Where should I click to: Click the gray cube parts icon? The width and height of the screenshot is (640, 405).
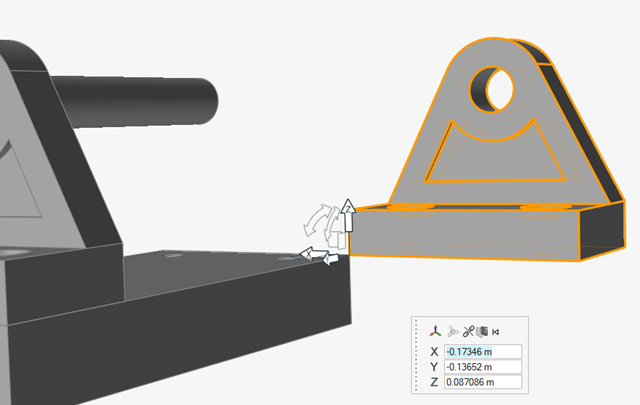481,330
